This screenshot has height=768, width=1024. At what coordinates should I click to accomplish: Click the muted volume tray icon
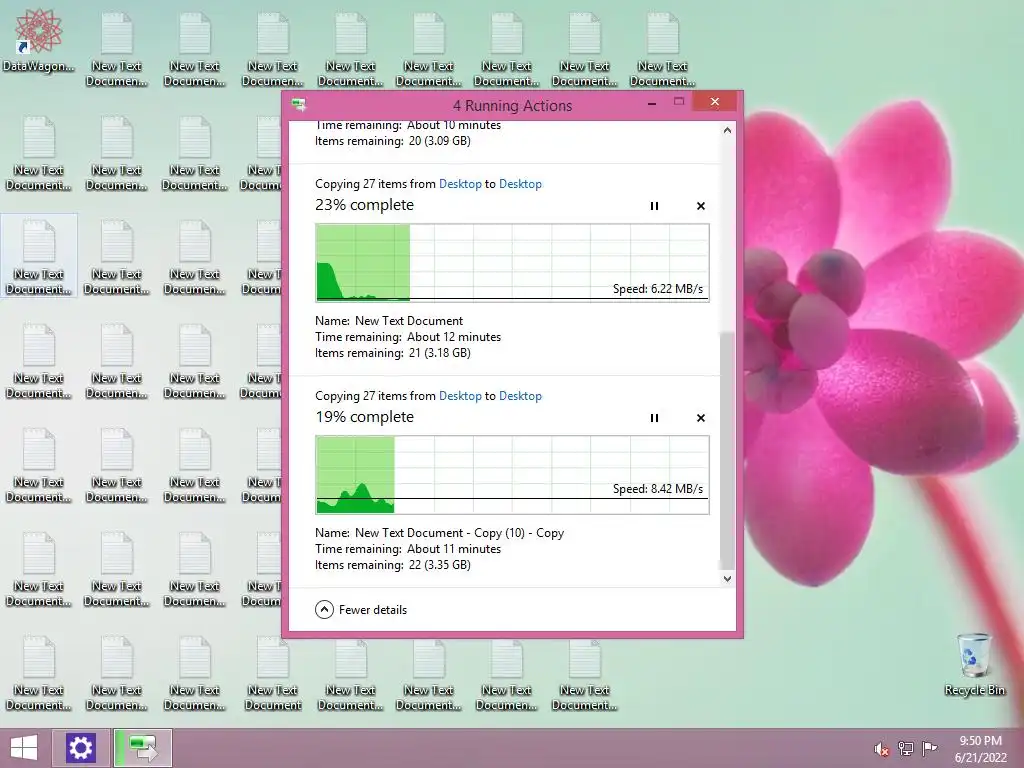point(882,748)
